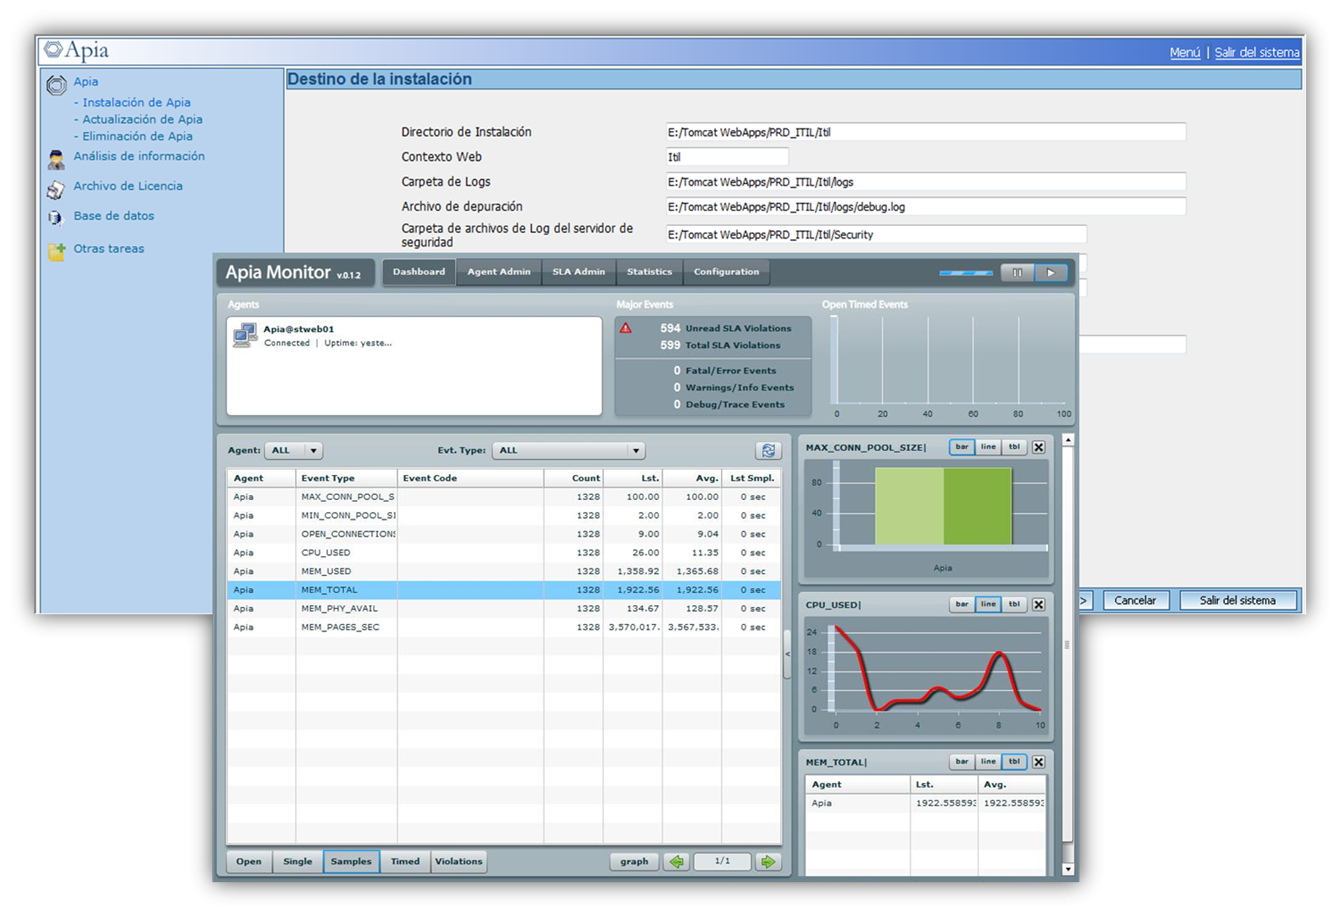Click the Contexto Web input field
Image resolution: width=1340 pixels, height=916 pixels.
[x=727, y=157]
